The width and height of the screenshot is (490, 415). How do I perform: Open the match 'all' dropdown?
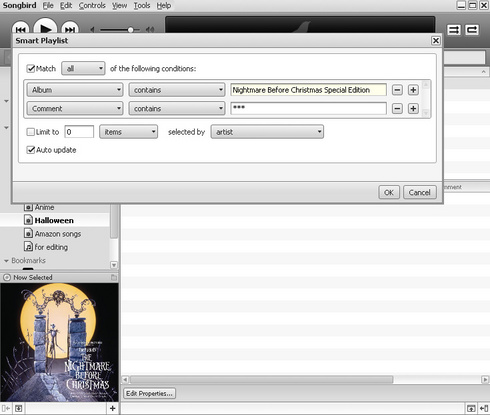pos(83,69)
